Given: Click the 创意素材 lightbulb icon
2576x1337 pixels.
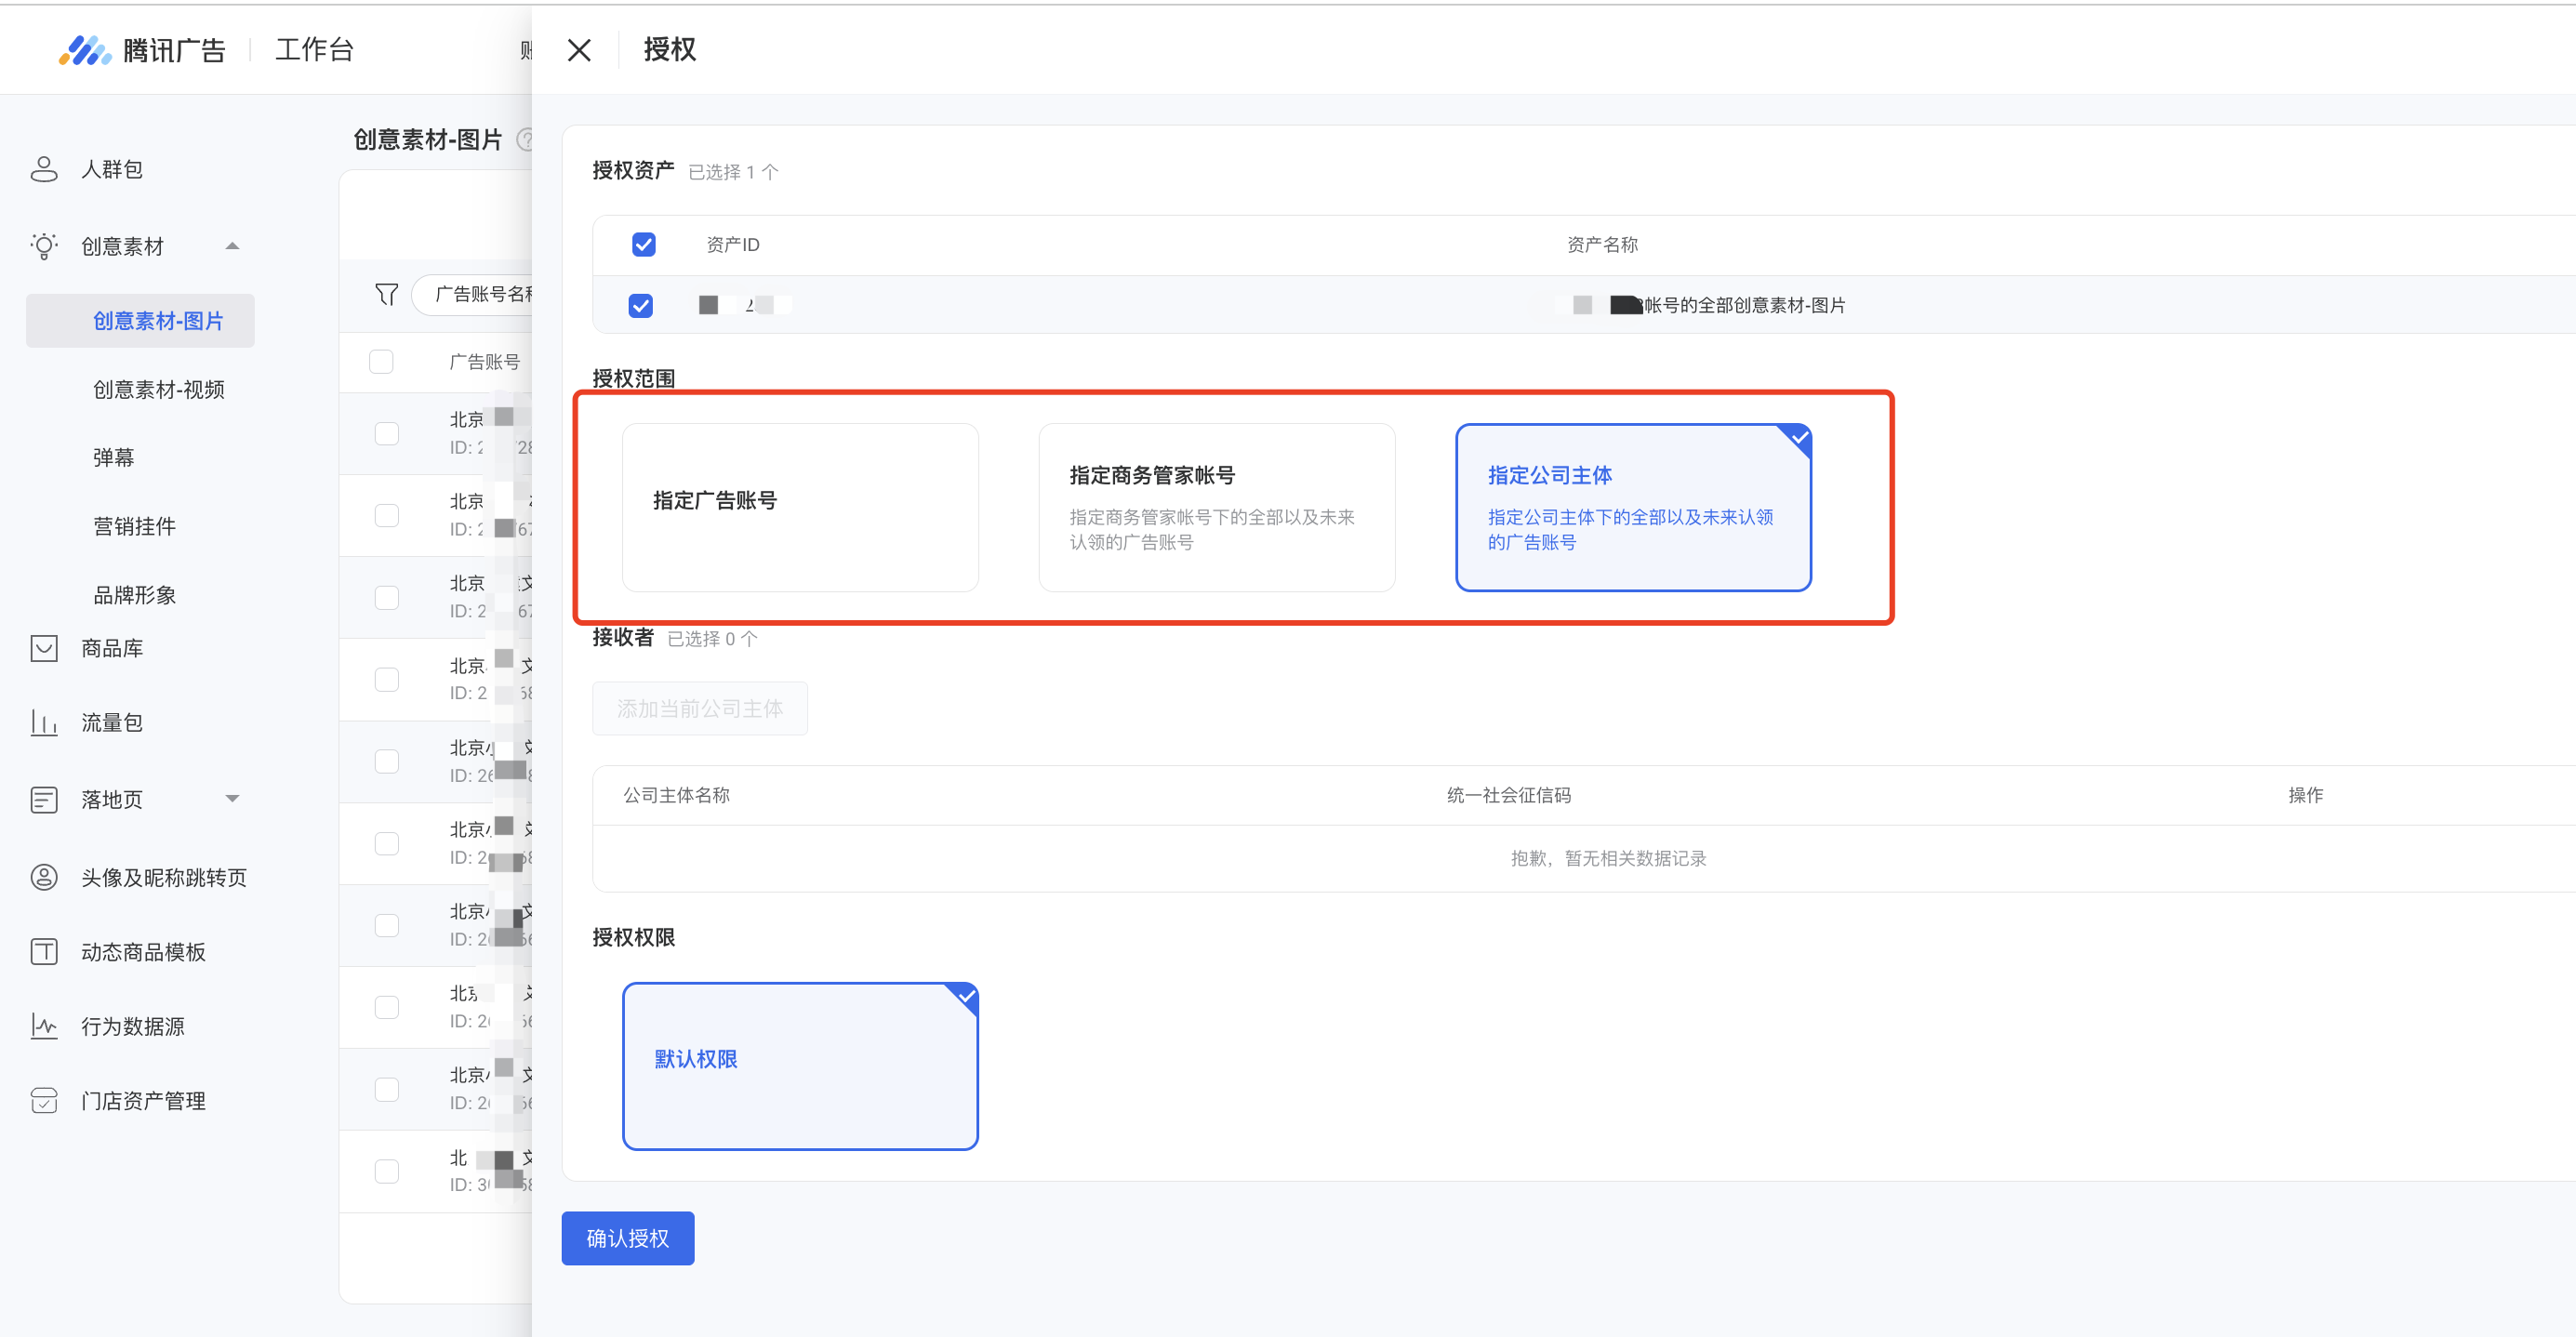Looking at the screenshot, I should pyautogui.click(x=44, y=246).
